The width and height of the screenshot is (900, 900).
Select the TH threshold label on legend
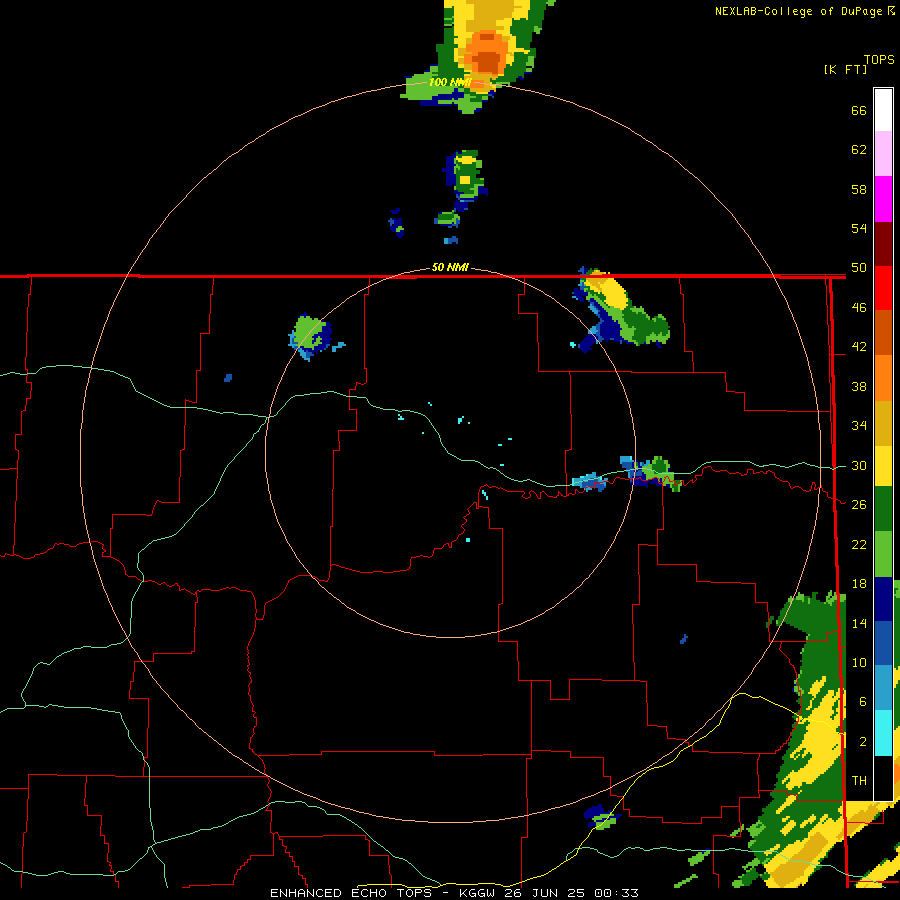click(859, 781)
